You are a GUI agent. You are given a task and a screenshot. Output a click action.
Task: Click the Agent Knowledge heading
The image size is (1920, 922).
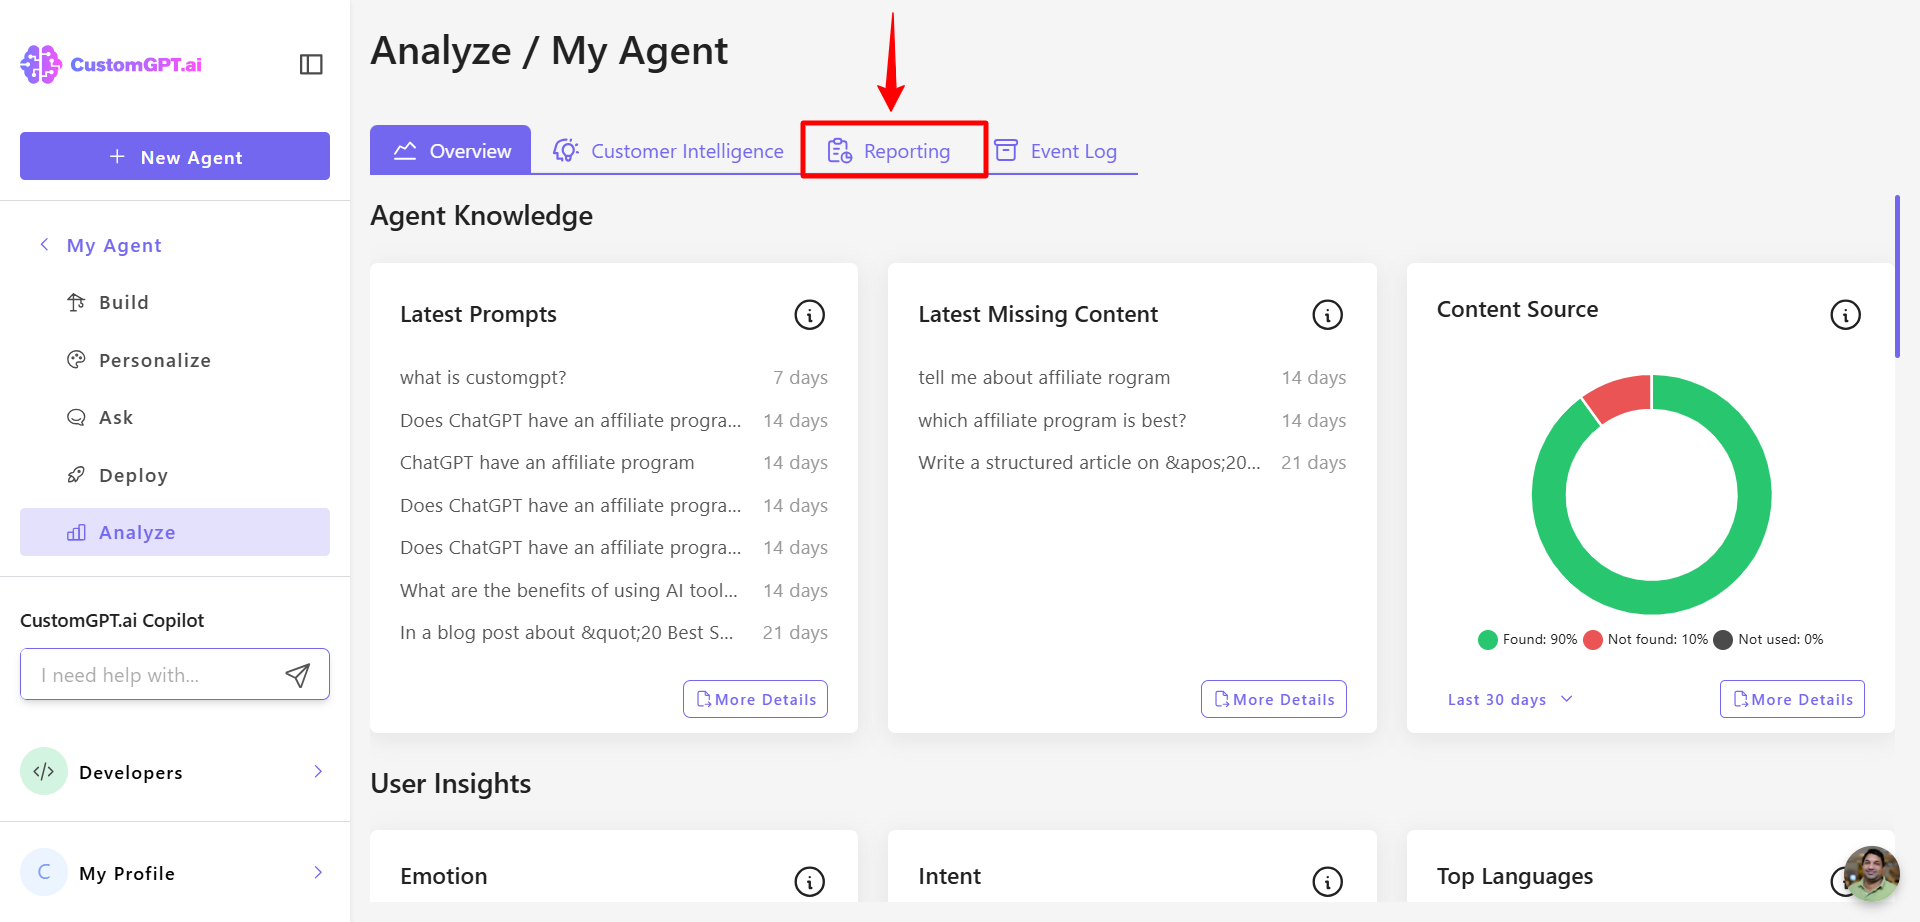pyautogui.click(x=481, y=215)
